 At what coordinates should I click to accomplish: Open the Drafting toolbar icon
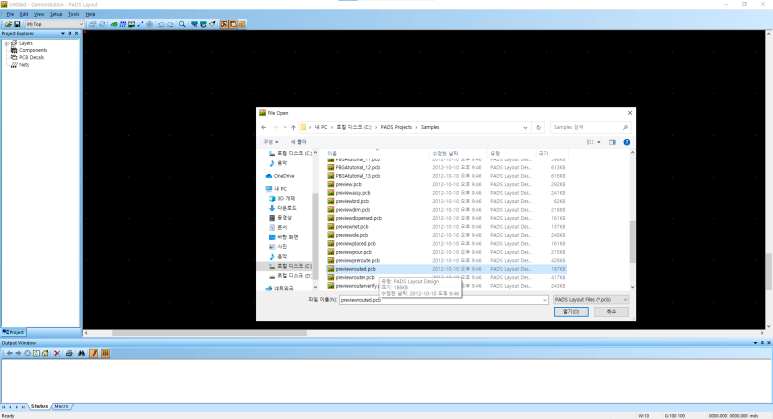114,24
